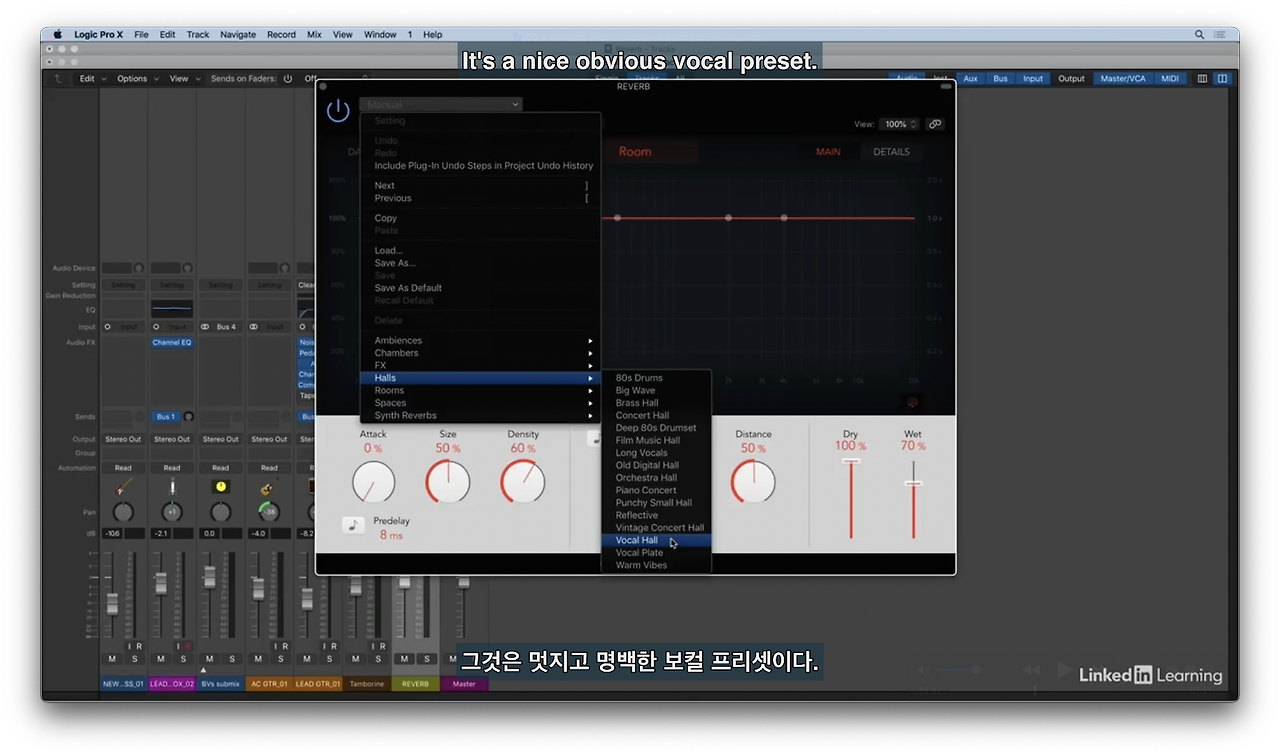Toggle the Aux channel filter button
1280x756 pixels.
tap(970, 78)
